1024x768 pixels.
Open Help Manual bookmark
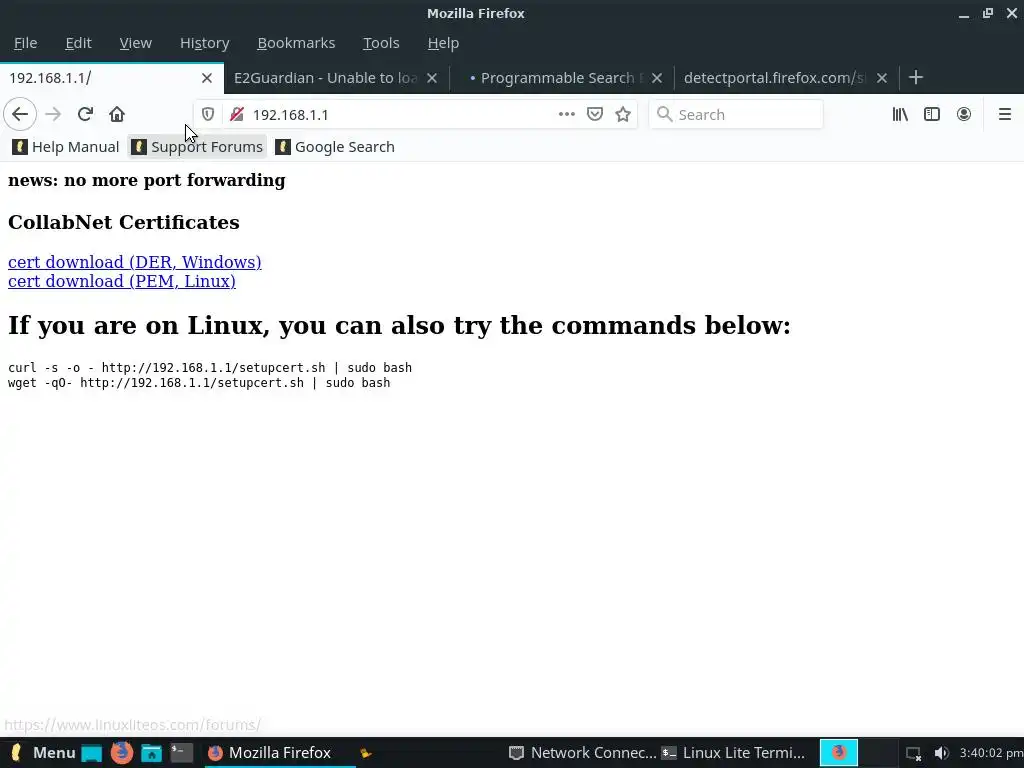66,147
